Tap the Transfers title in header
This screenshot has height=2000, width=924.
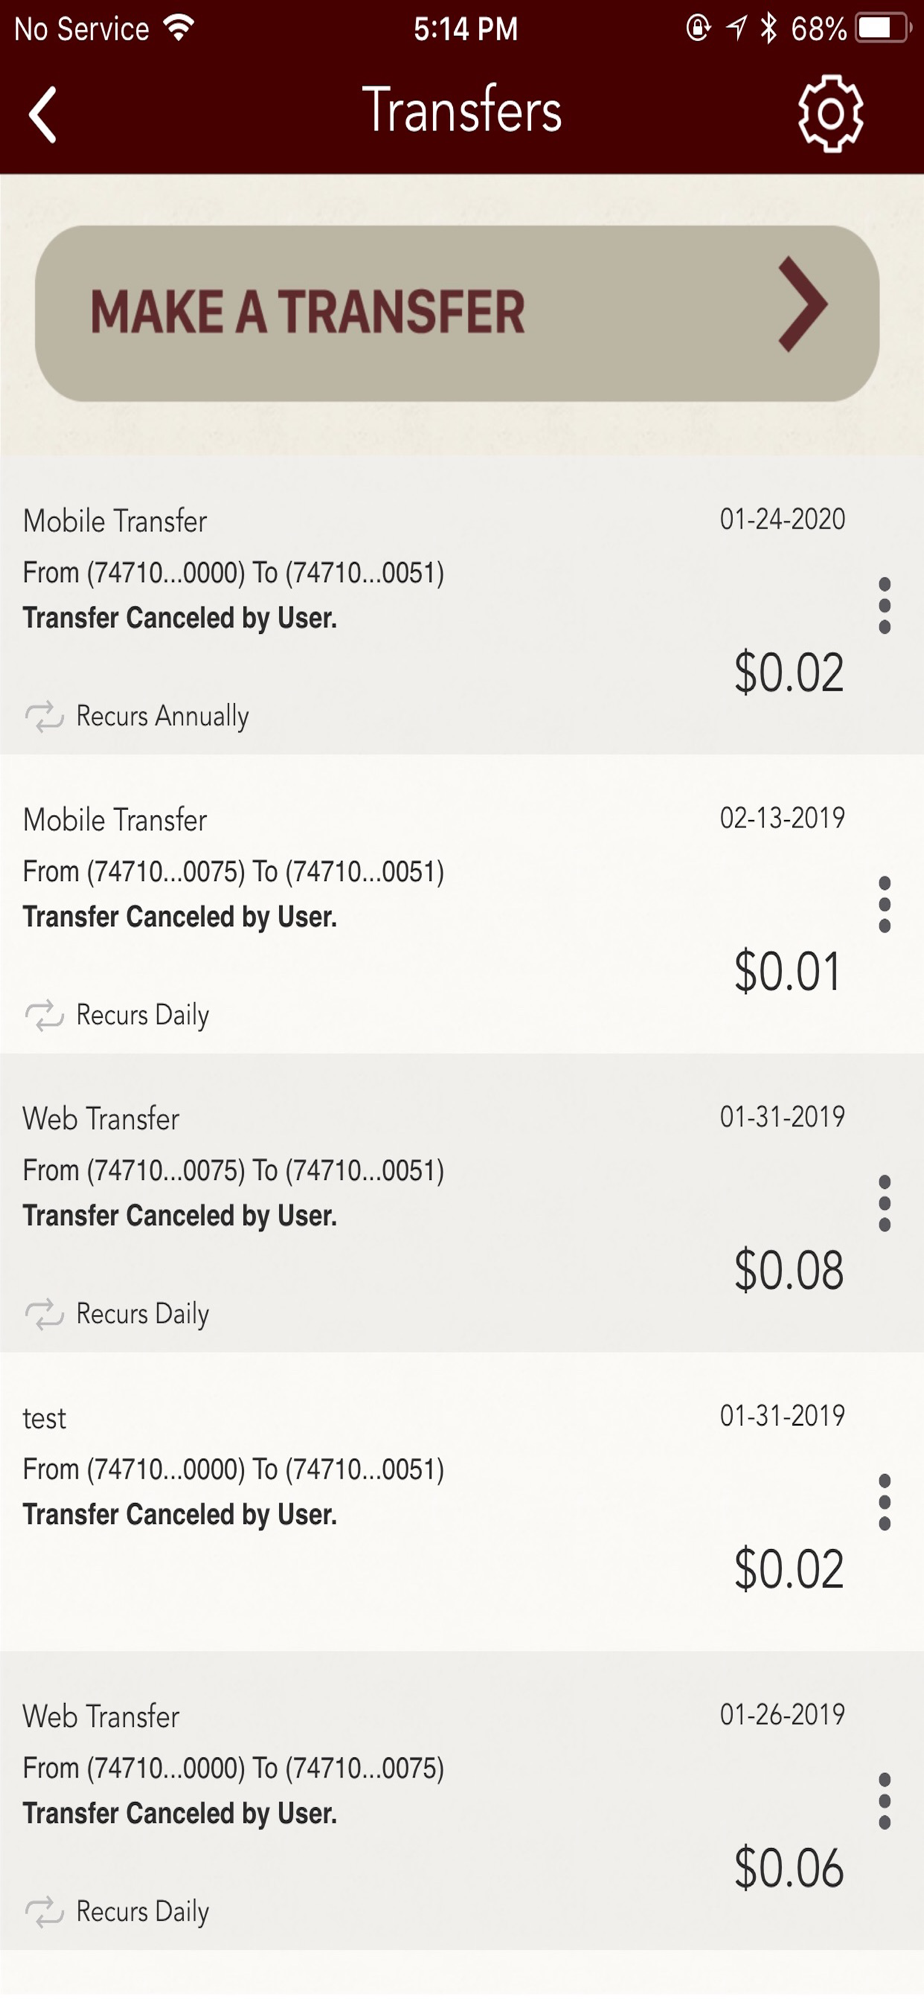point(461,110)
